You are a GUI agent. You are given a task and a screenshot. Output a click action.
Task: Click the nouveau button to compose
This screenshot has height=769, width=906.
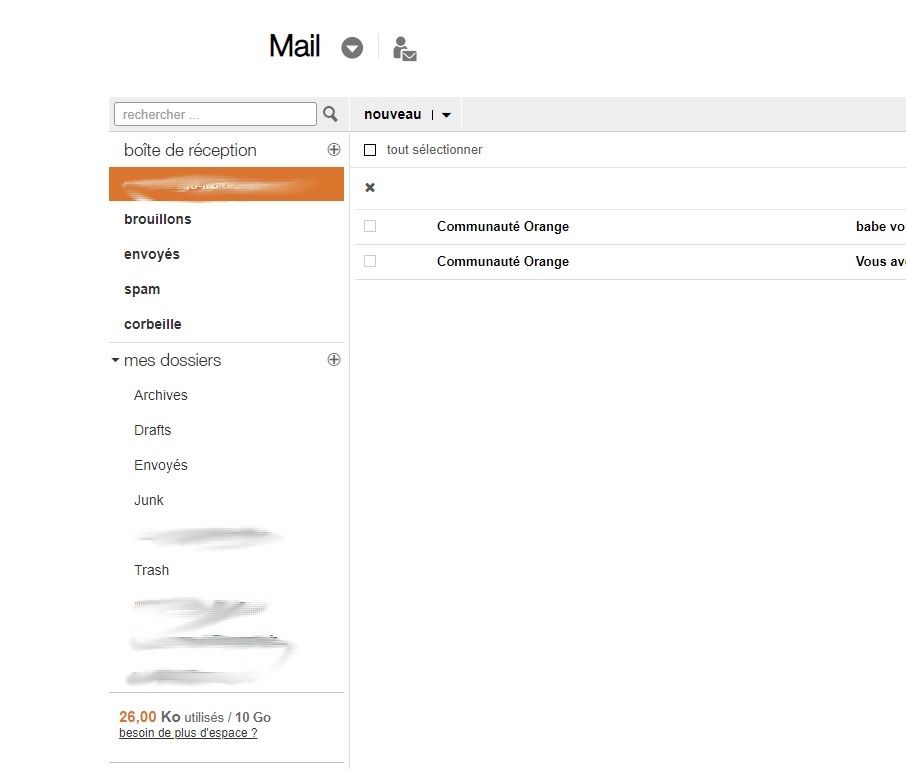(x=392, y=114)
